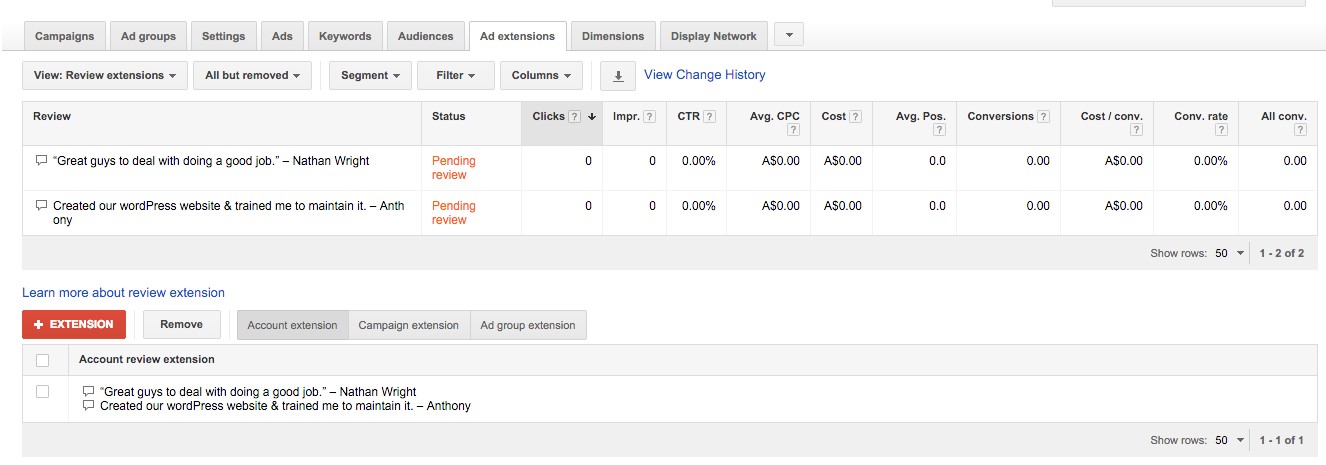
Task: Click the '1 - 1 of 1' pagination text
Action: pos(1282,440)
